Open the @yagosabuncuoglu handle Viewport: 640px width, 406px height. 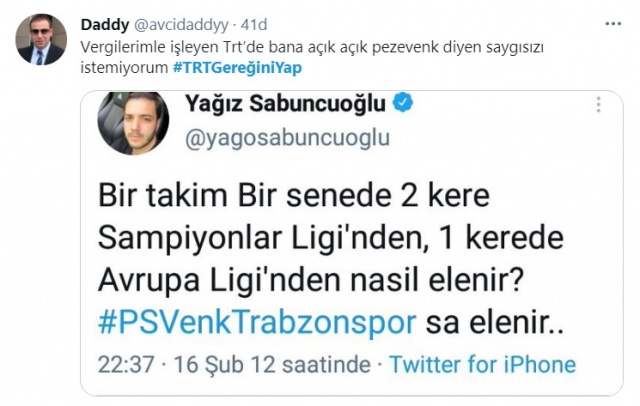click(287, 138)
